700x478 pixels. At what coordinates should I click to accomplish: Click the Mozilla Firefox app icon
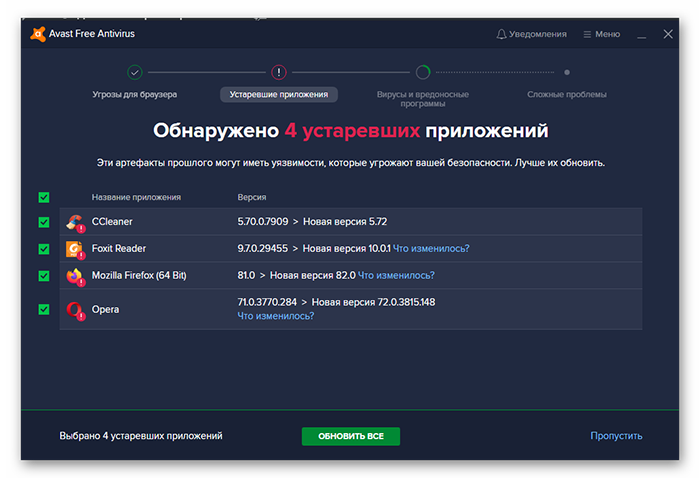click(75, 276)
